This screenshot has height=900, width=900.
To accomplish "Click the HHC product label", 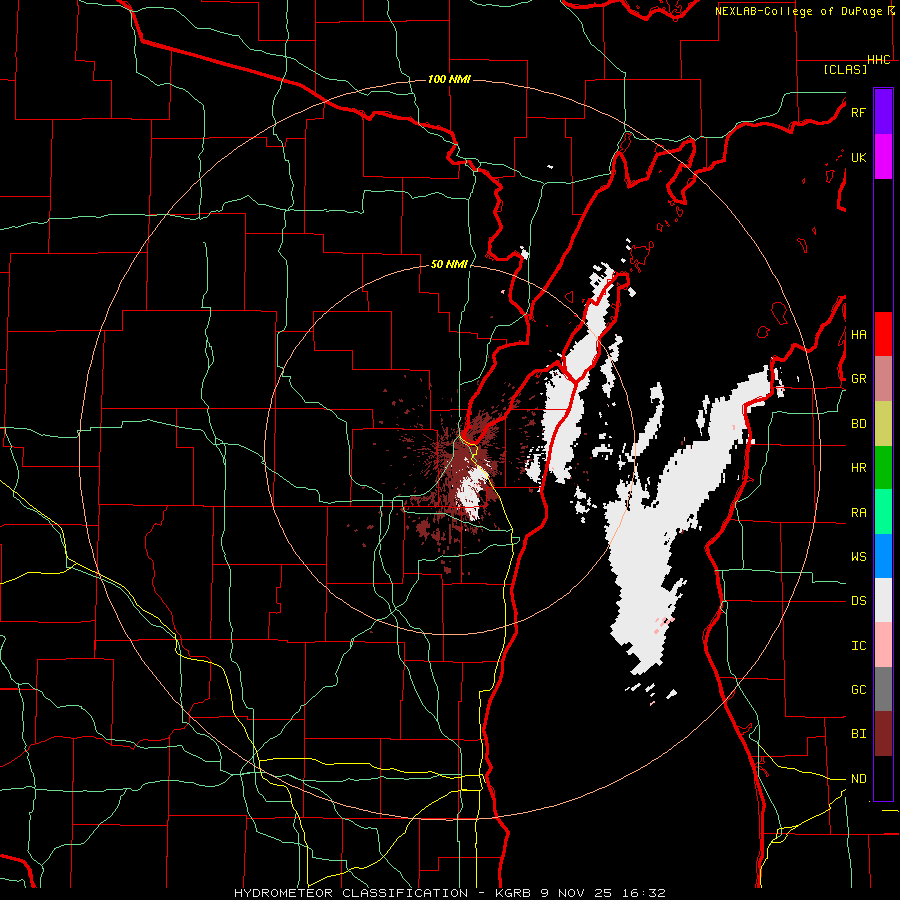I will (x=878, y=60).
